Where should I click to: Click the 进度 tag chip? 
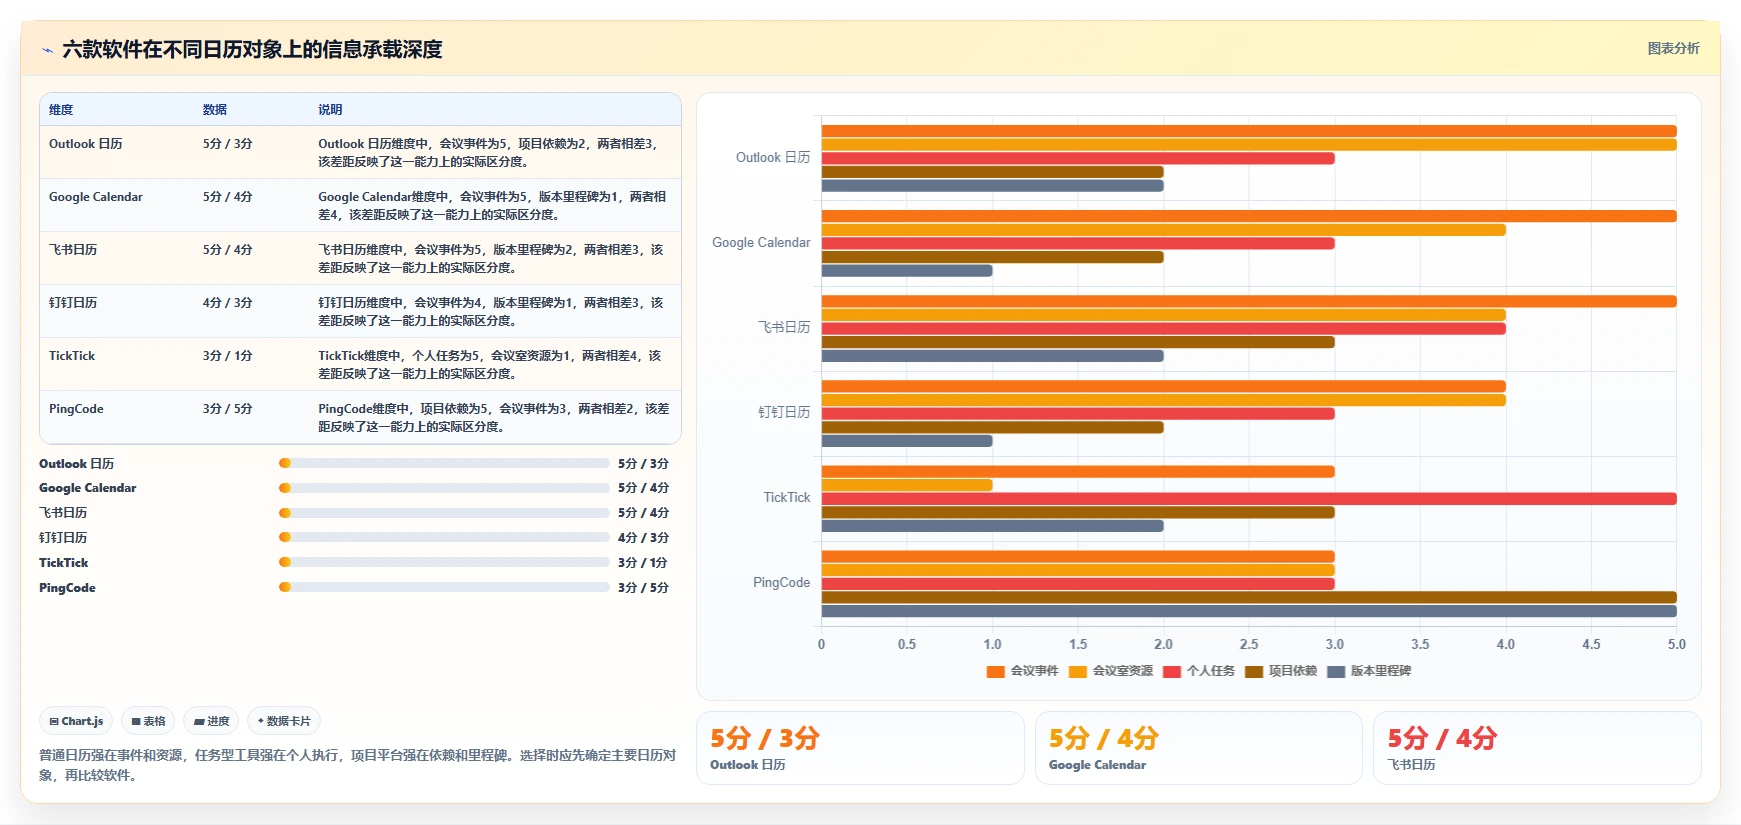click(x=211, y=721)
